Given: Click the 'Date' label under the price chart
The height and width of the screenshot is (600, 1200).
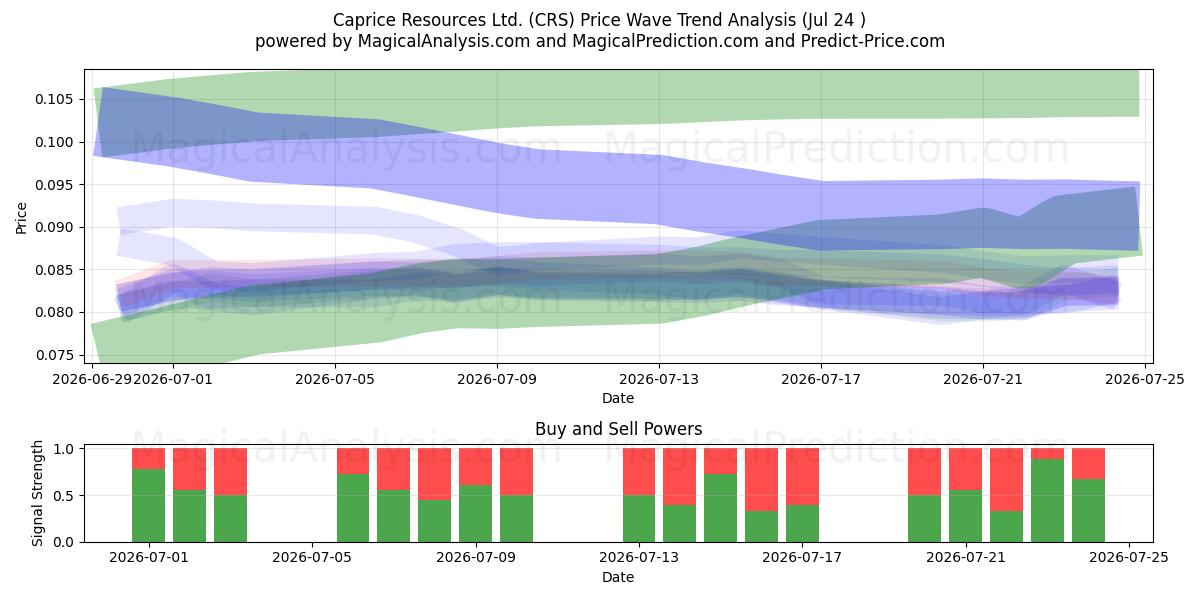Looking at the screenshot, I should (x=618, y=399).
